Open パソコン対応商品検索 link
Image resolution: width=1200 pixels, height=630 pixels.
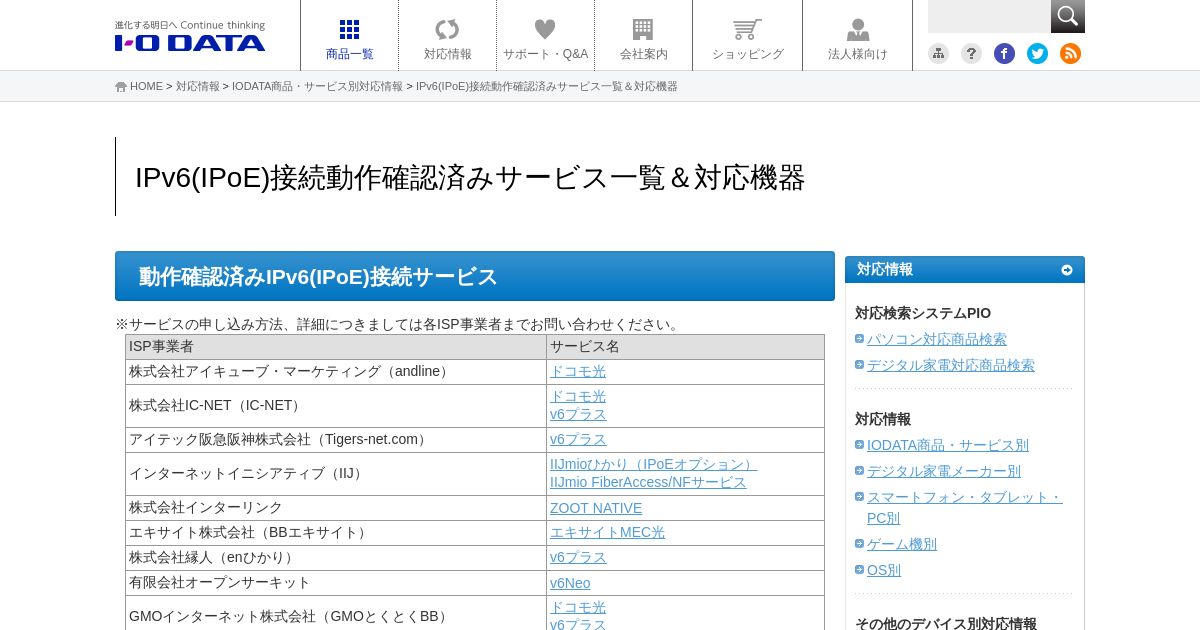[937, 340]
